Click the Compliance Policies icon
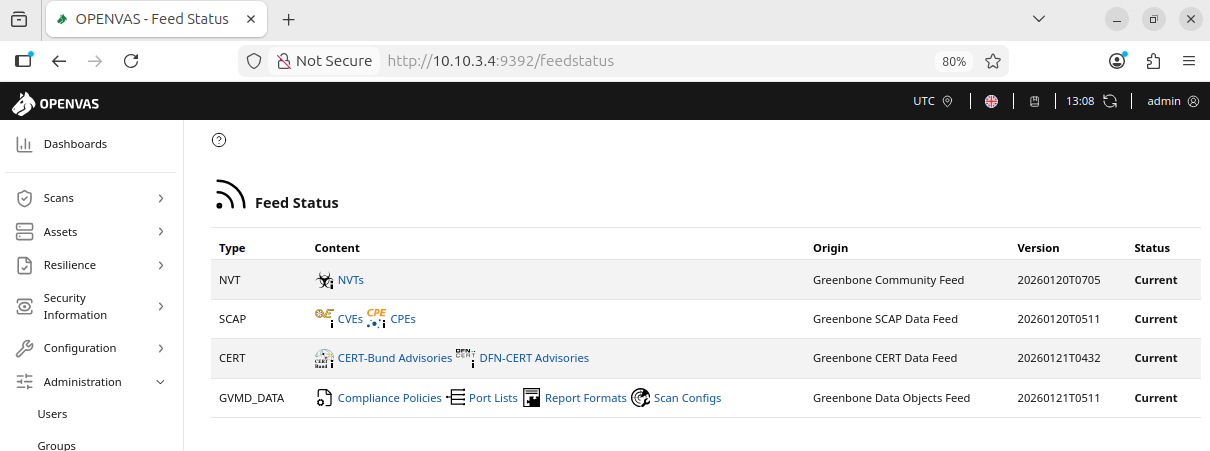Screen dimensions: 1210x451 [x=324, y=398]
